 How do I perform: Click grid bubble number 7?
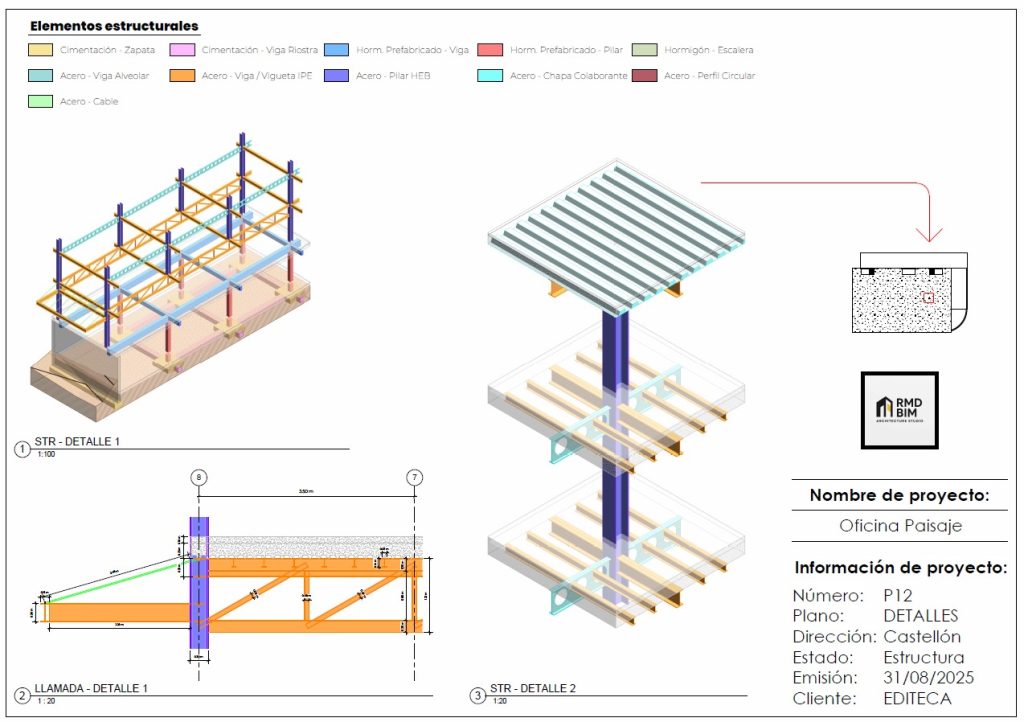click(x=415, y=478)
